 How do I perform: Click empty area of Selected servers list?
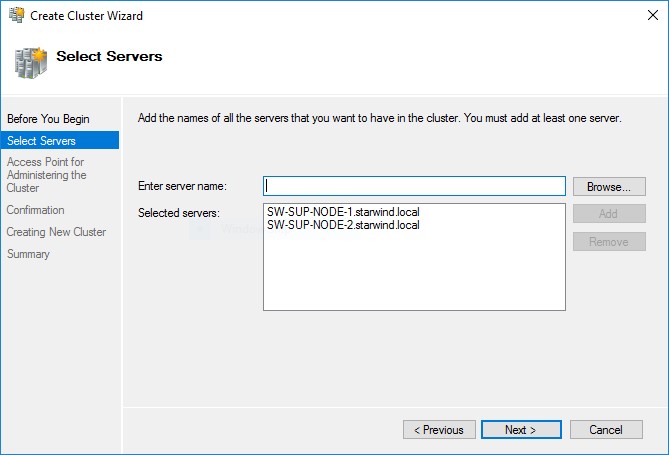tap(414, 275)
